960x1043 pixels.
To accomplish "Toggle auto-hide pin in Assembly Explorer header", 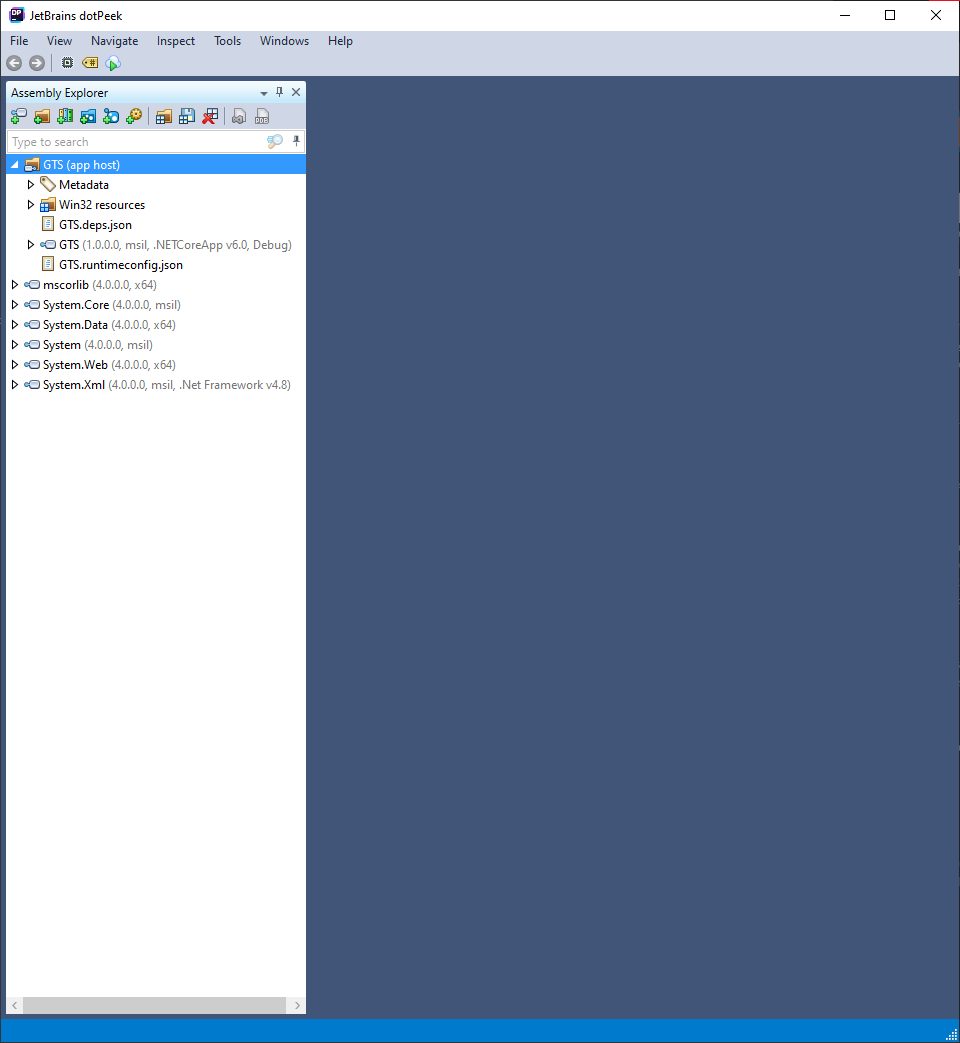I will [x=279, y=92].
